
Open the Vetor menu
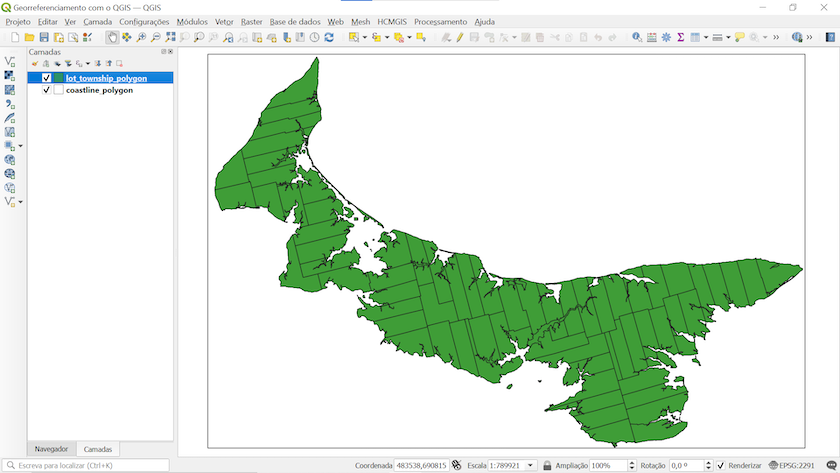point(224,21)
